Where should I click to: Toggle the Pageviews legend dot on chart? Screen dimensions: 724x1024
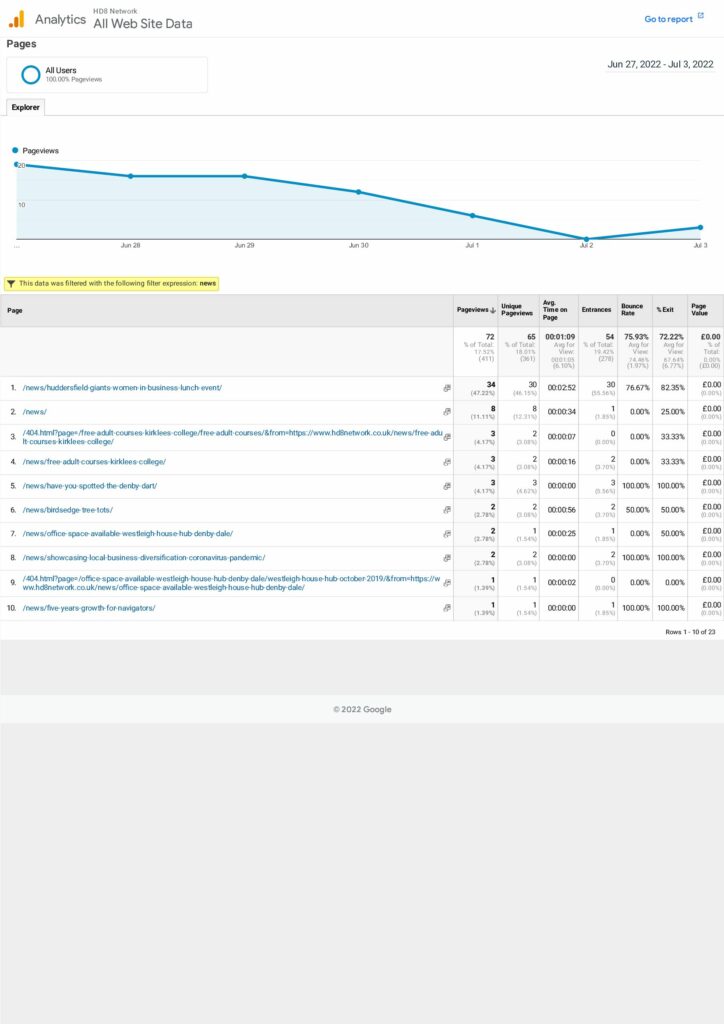[x=15, y=150]
